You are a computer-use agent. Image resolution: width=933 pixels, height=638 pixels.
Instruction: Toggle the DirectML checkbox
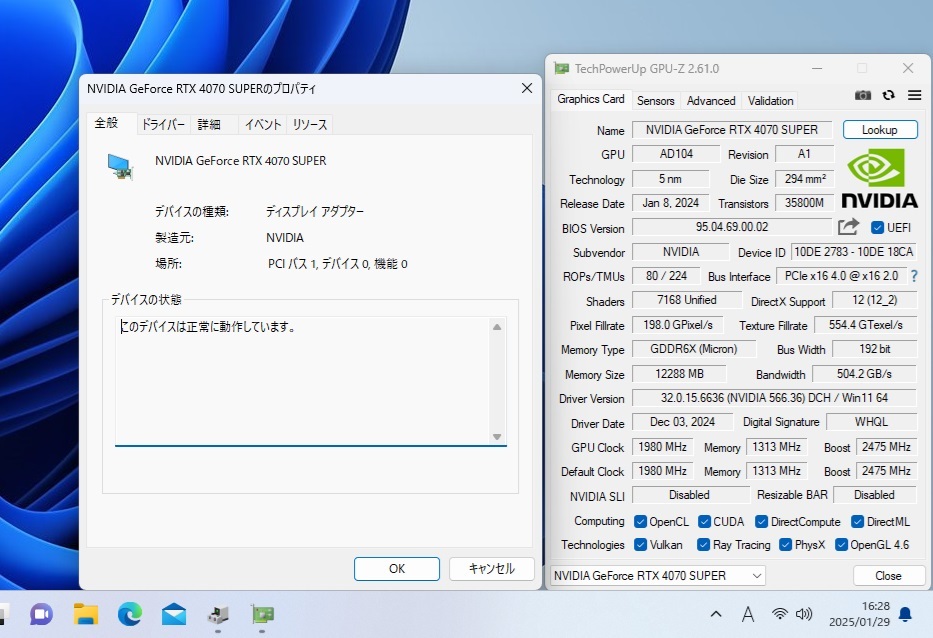(857, 522)
